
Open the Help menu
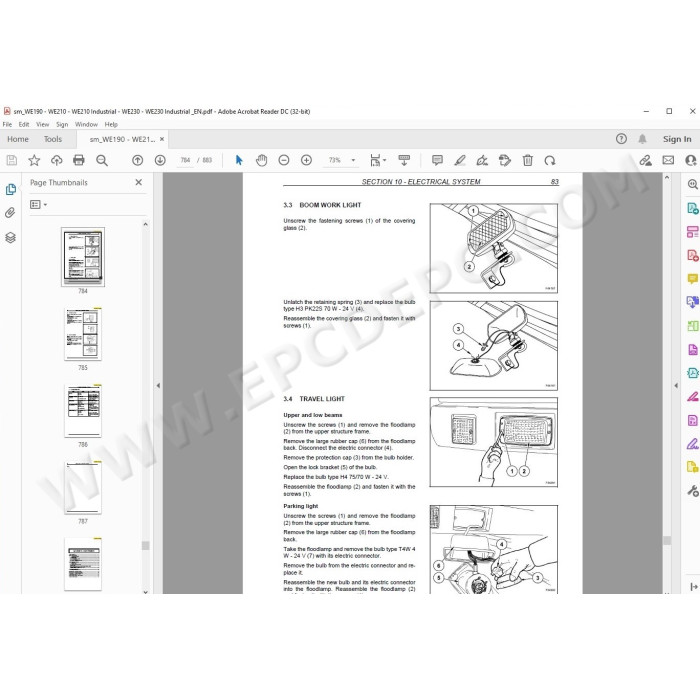point(111,125)
